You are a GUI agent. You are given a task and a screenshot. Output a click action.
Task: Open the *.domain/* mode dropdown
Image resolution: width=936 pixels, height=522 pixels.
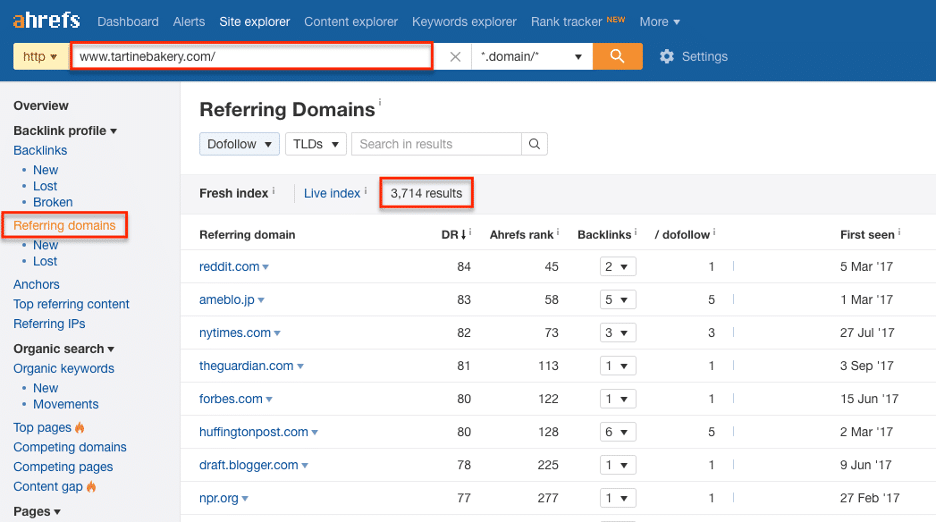click(x=531, y=57)
